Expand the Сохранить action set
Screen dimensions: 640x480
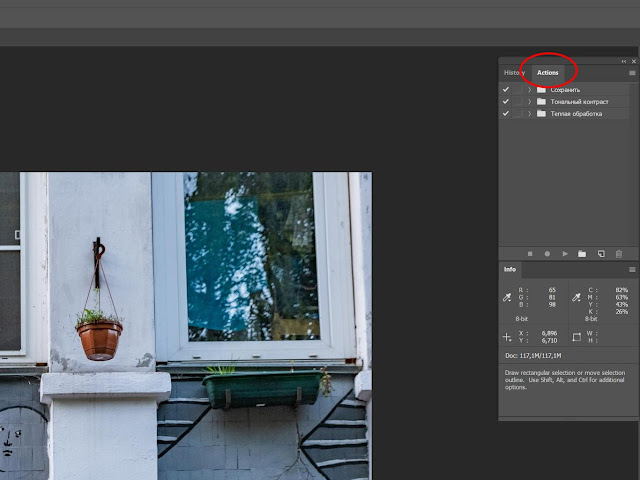tap(529, 89)
